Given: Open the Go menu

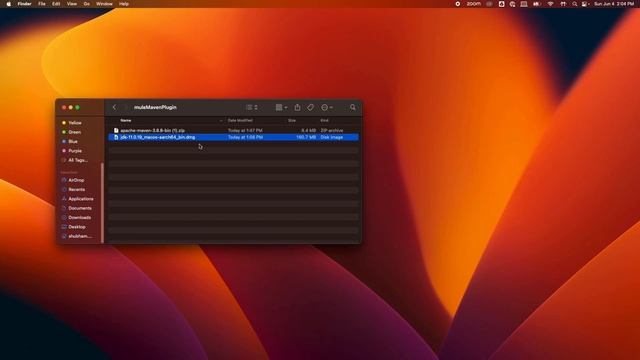Looking at the screenshot, I should pyautogui.click(x=87, y=4).
